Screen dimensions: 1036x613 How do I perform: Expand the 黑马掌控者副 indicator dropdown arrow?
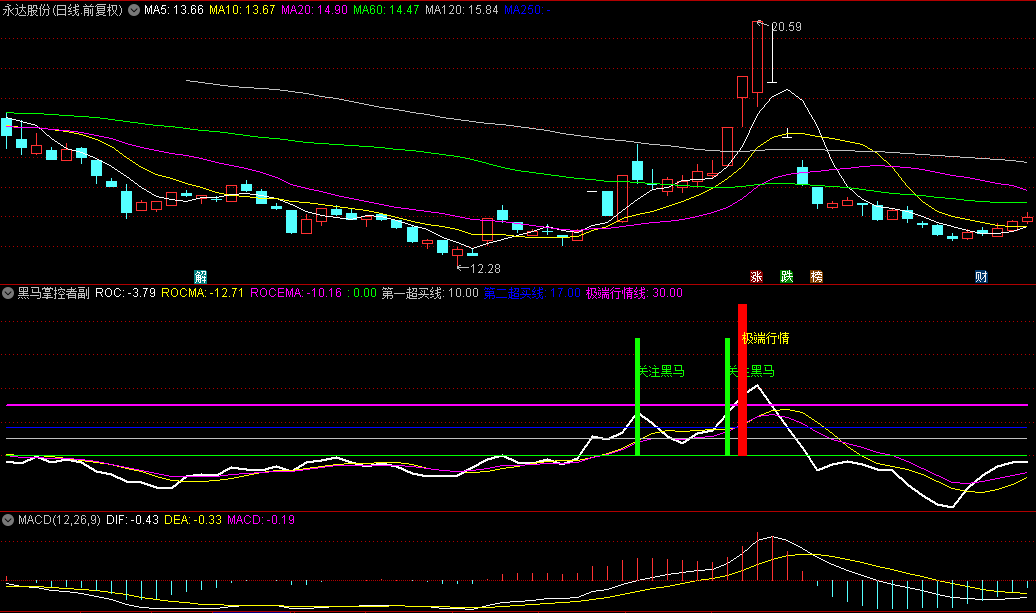[x=9, y=294]
